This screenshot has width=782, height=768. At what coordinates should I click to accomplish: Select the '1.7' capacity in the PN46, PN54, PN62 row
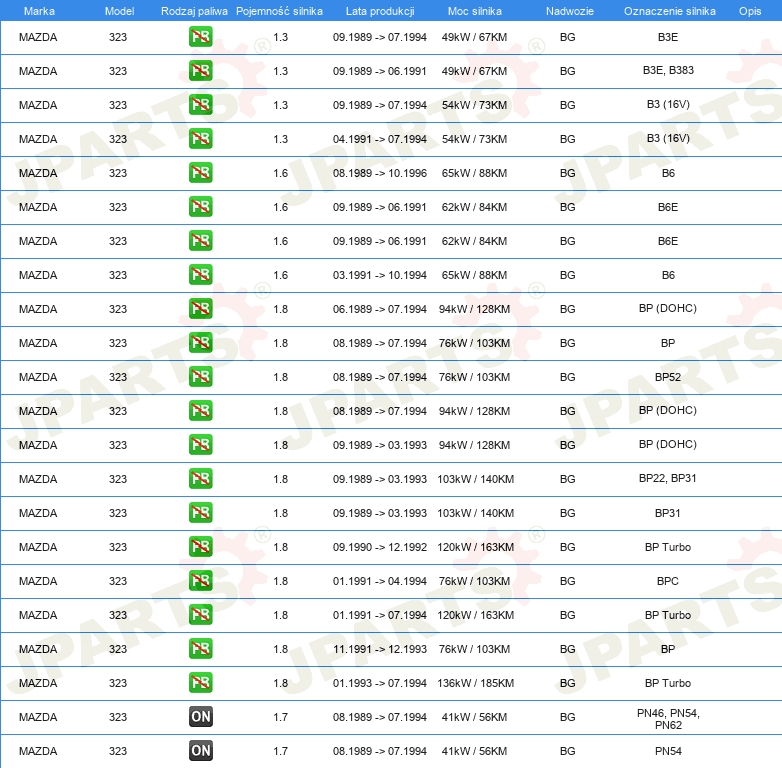tap(281, 717)
